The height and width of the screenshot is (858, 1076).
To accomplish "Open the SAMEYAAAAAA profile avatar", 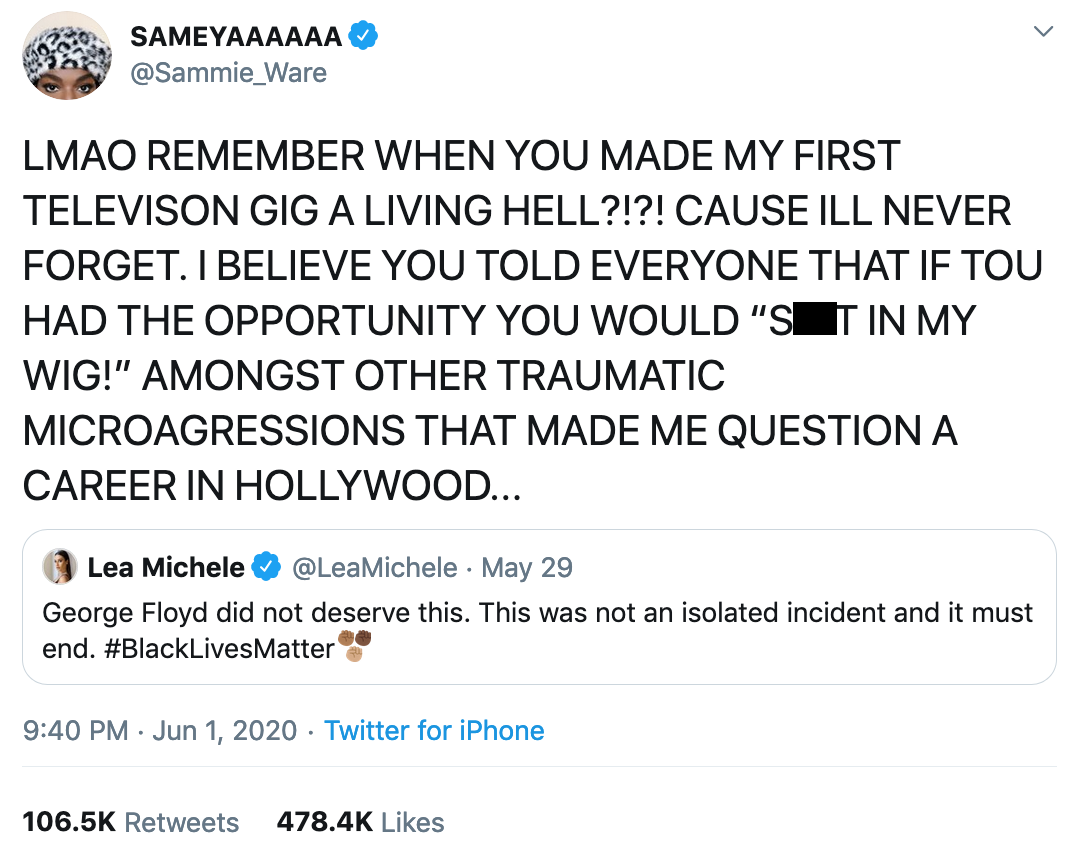I will [65, 56].
